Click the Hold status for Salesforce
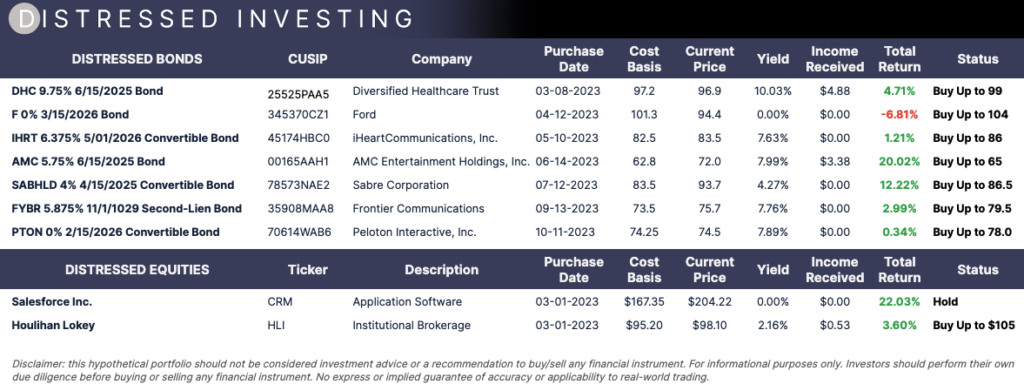 click(x=945, y=302)
